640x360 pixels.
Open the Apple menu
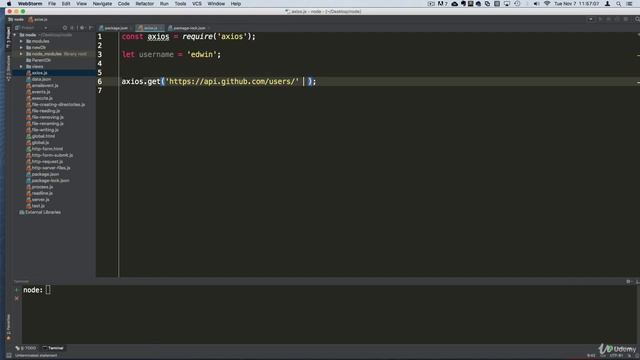click(9, 4)
